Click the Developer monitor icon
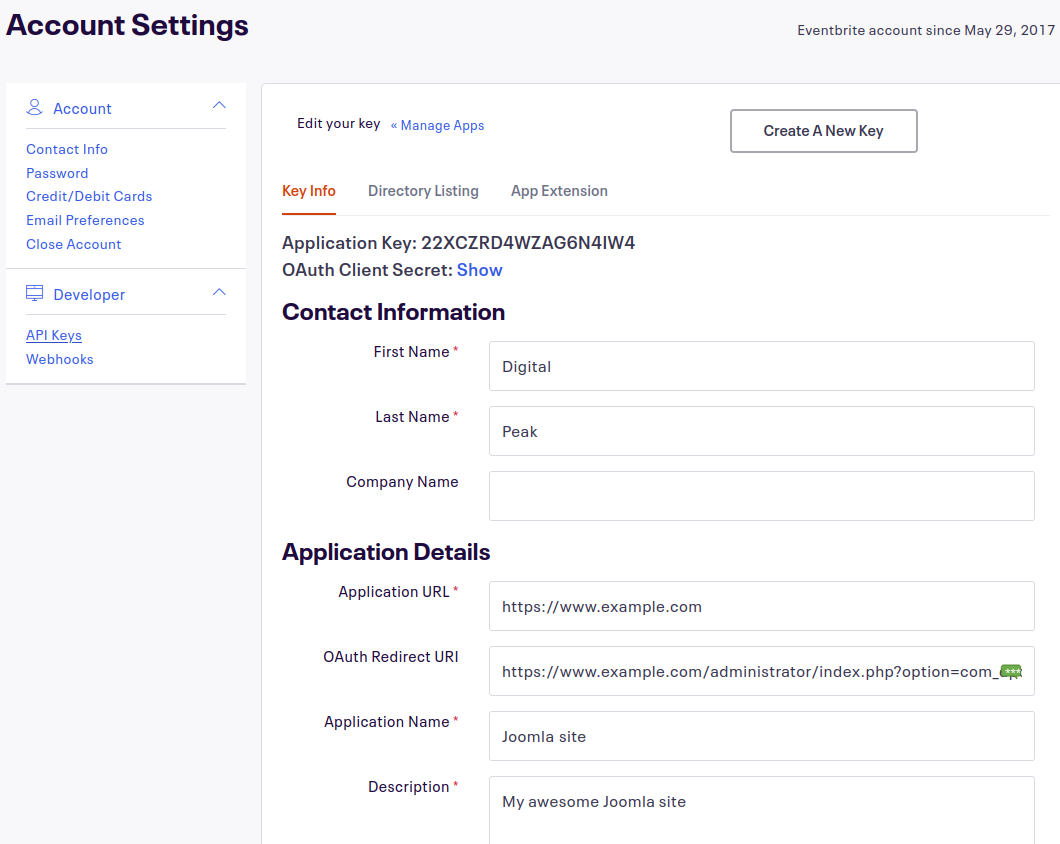This screenshot has width=1060, height=844. pyautogui.click(x=35, y=293)
